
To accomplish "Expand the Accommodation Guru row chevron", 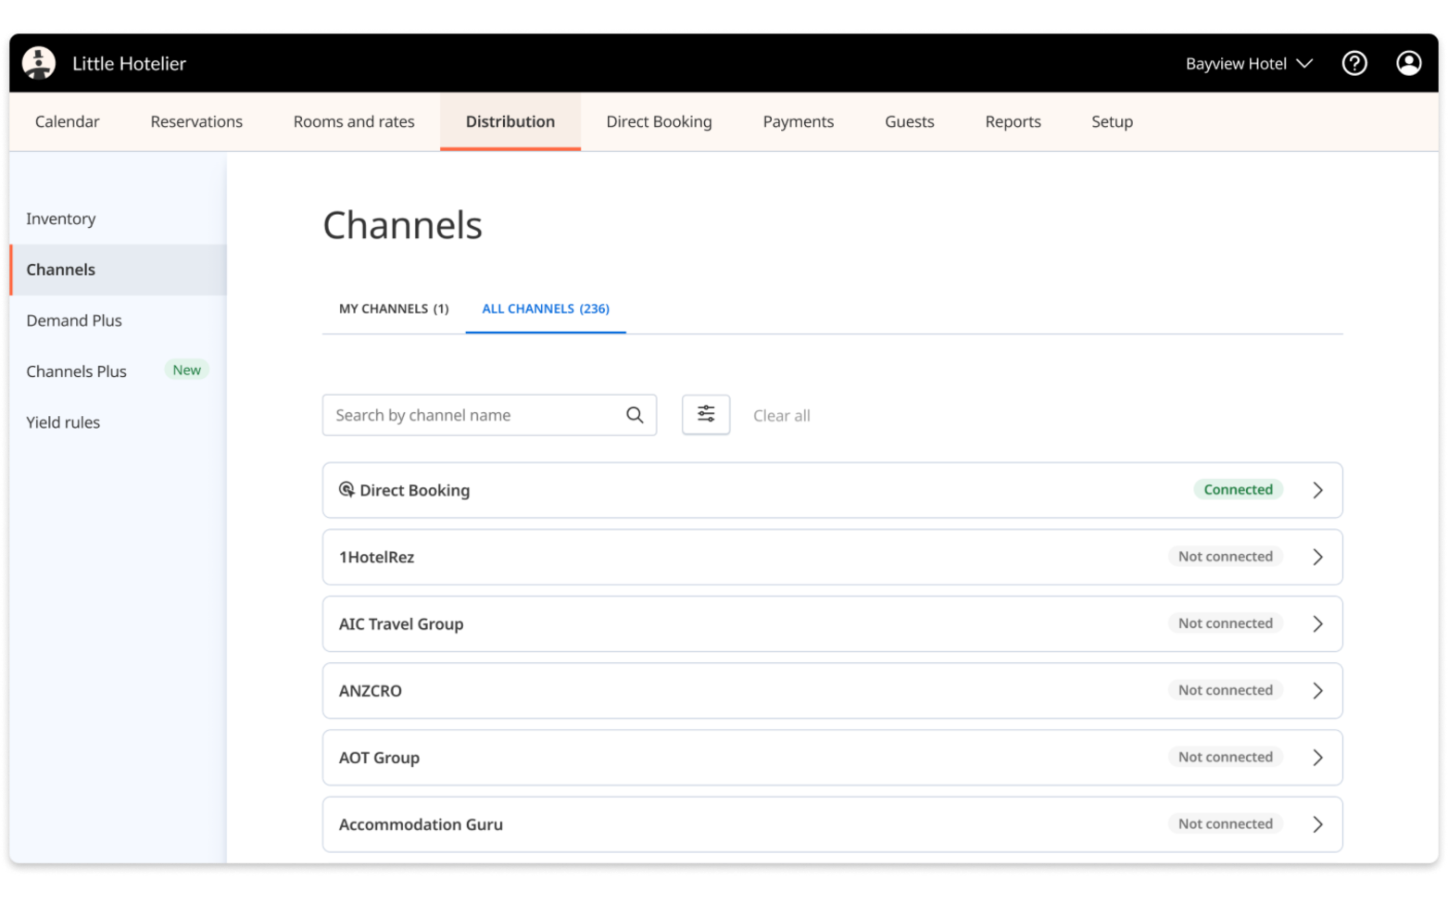I will (1318, 824).
